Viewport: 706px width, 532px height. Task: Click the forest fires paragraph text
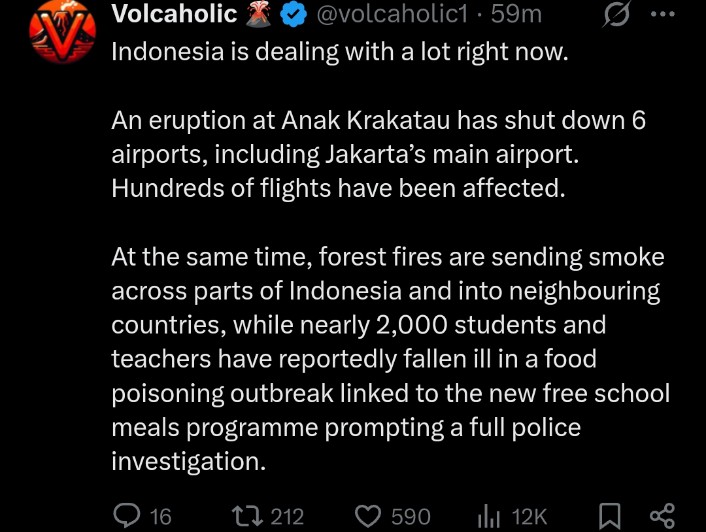pos(390,359)
